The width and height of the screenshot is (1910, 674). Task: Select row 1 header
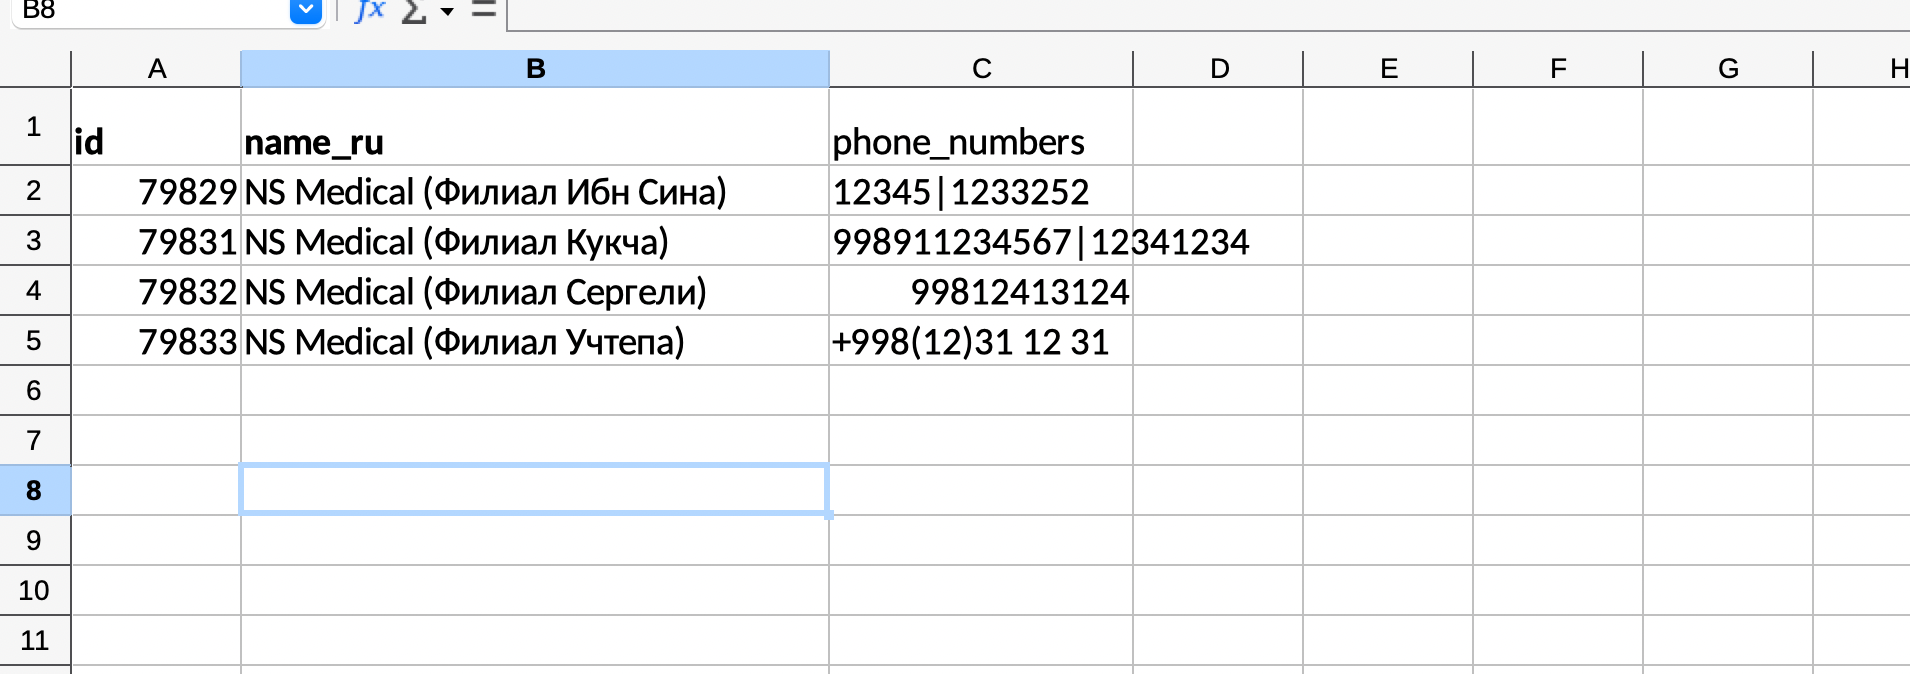35,126
